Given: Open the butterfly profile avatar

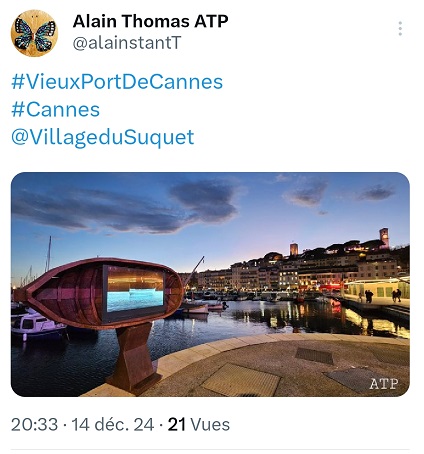Looking at the screenshot, I should pos(34,33).
